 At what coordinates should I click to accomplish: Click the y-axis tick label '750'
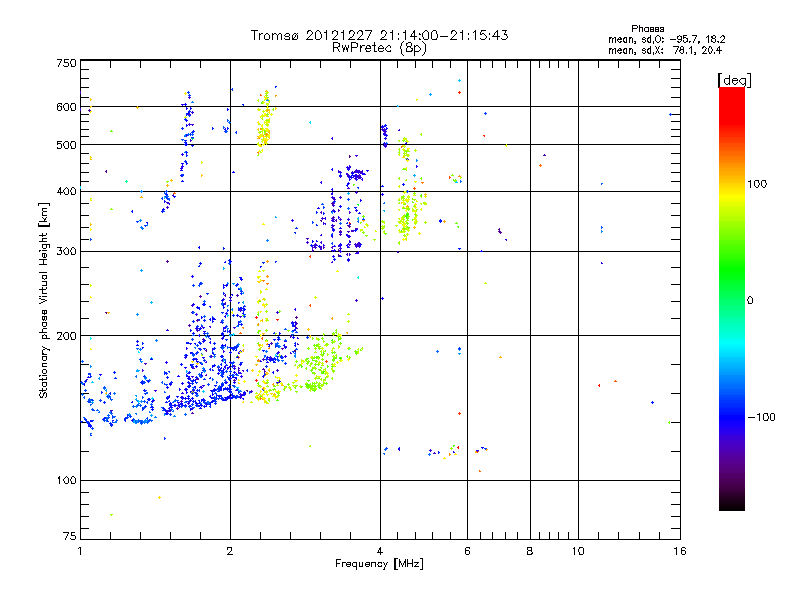[x=66, y=63]
